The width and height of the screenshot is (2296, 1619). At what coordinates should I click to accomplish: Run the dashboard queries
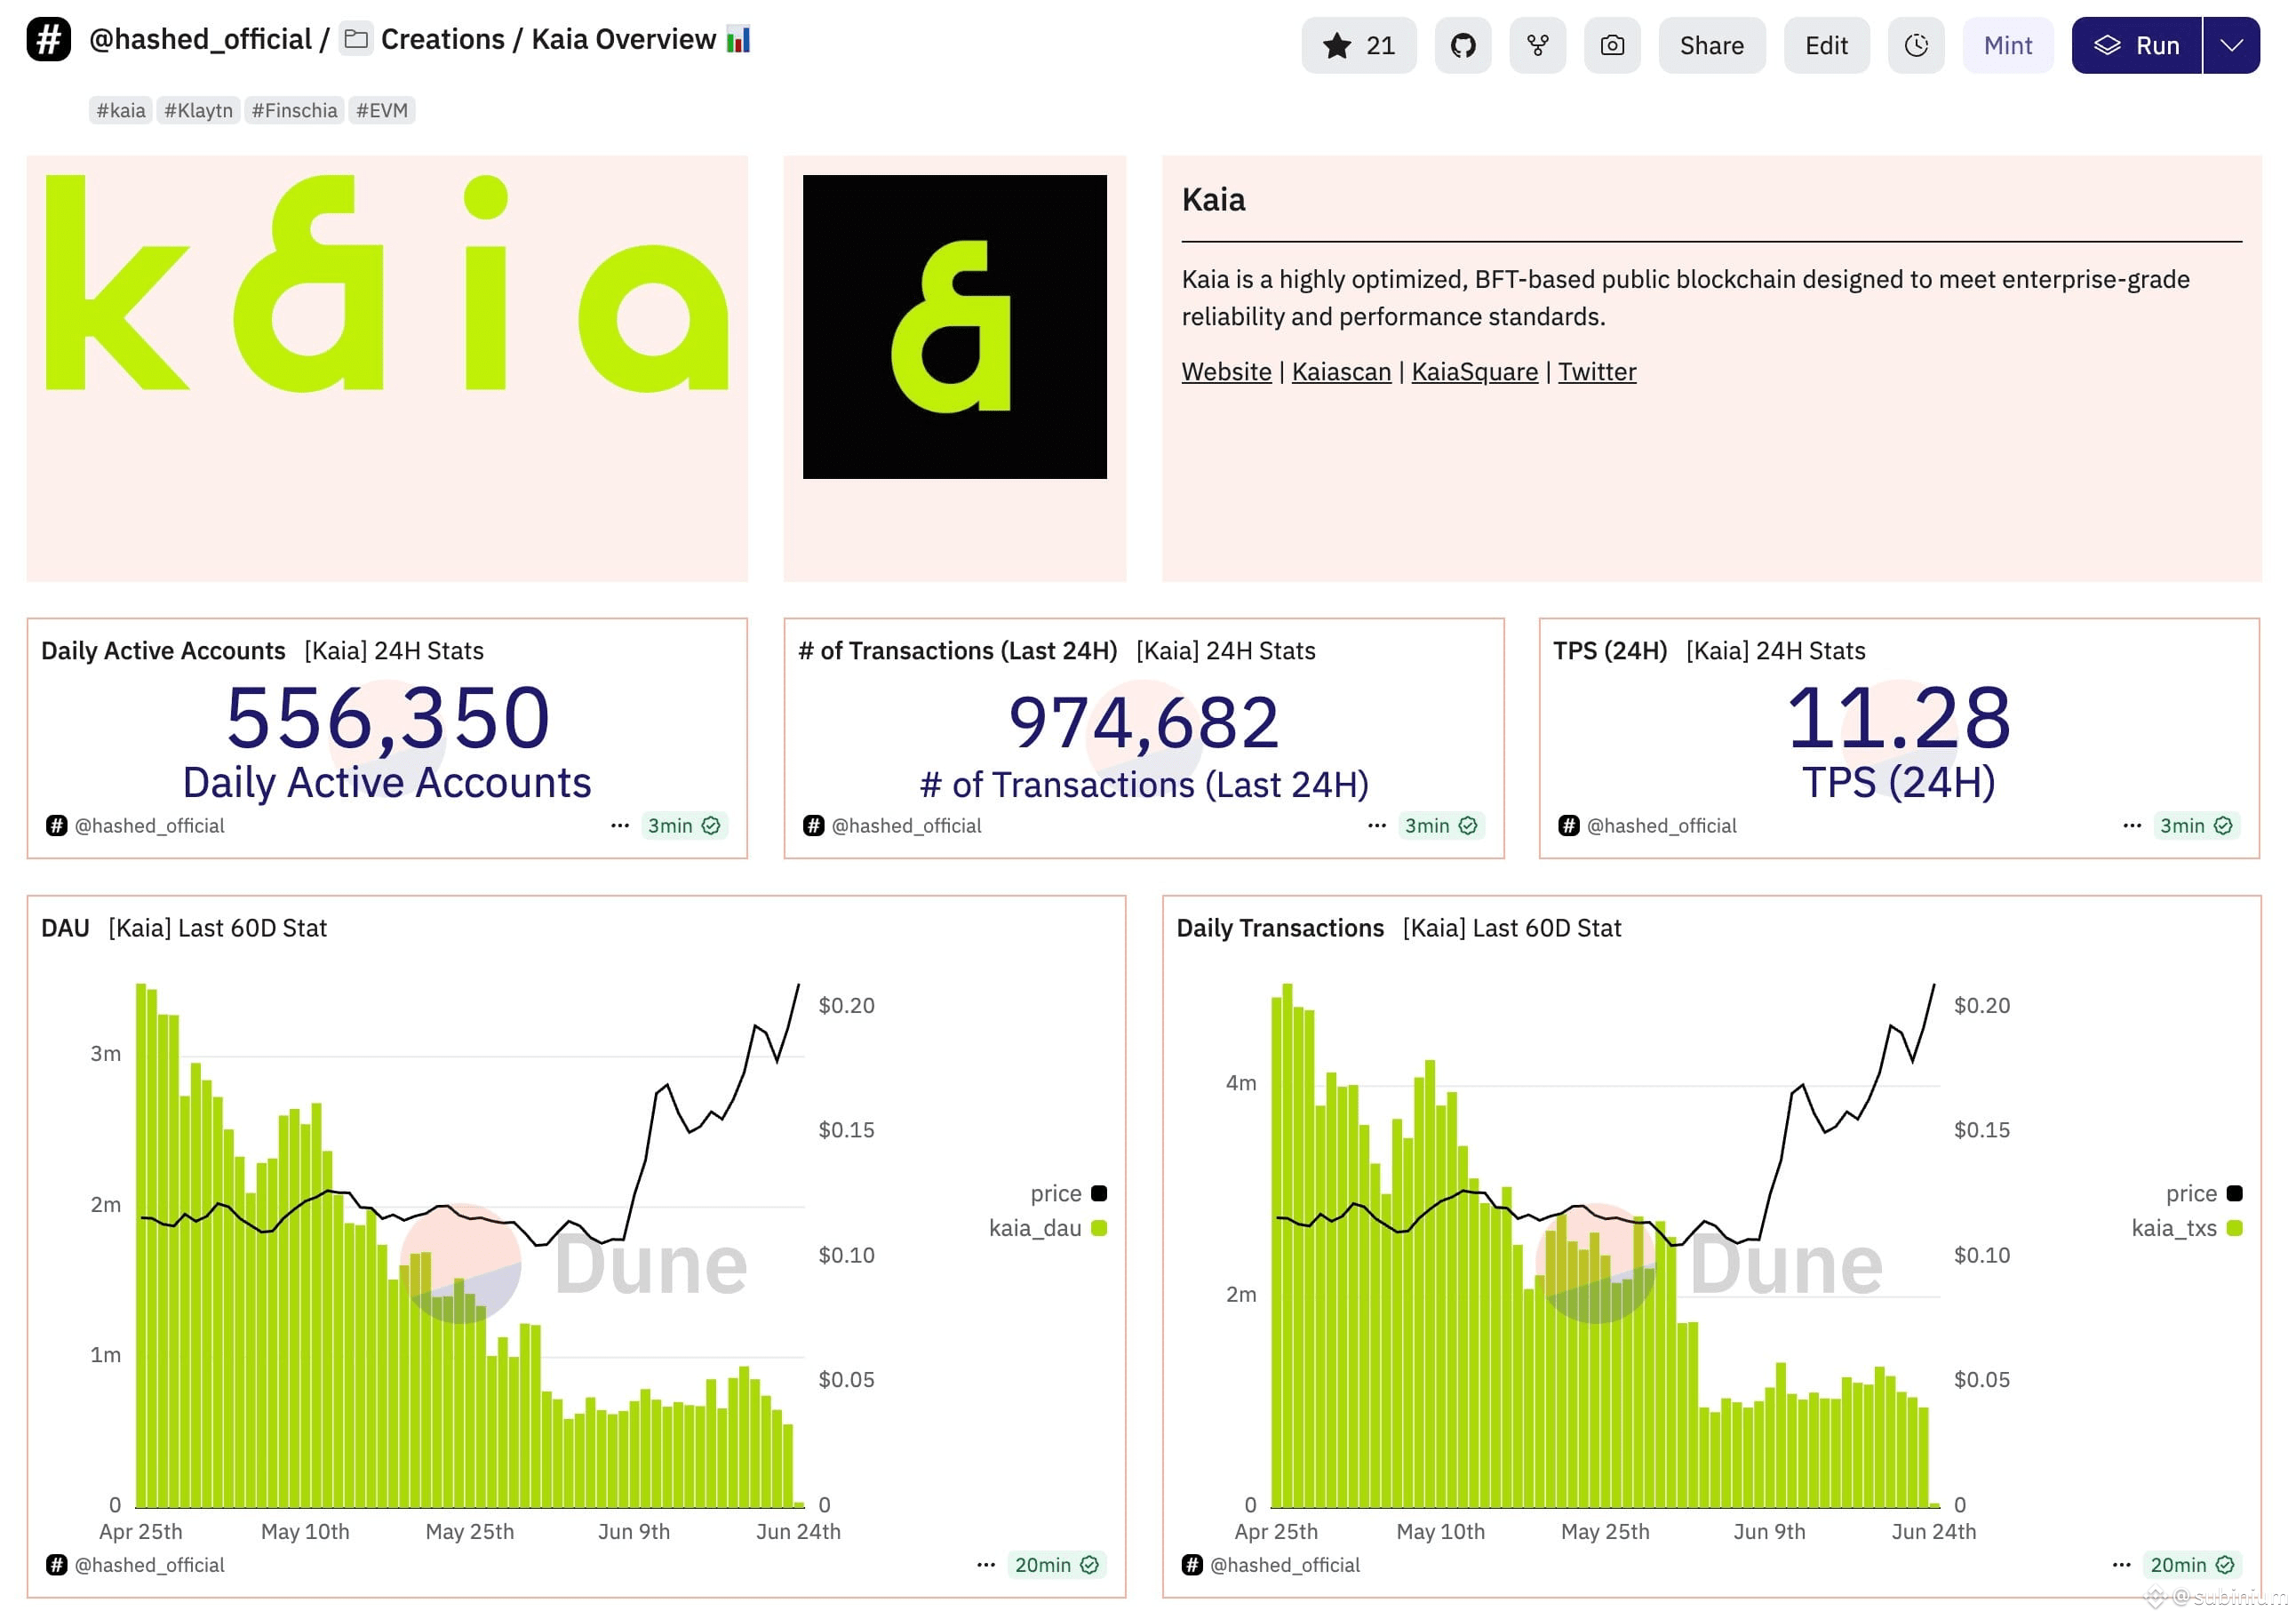click(2137, 45)
